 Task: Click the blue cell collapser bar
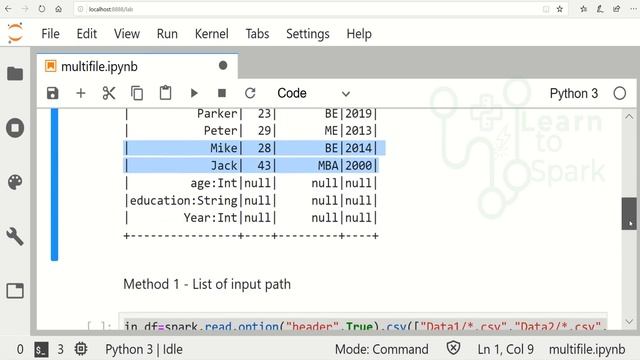click(54, 184)
